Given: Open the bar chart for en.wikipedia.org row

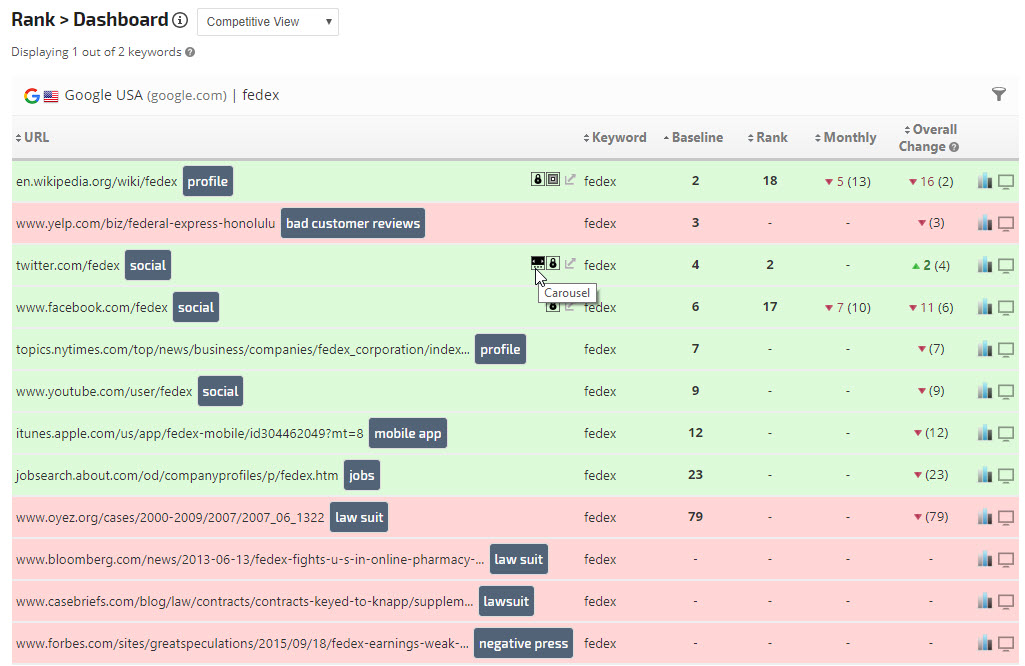Looking at the screenshot, I should pyautogui.click(x=985, y=181).
